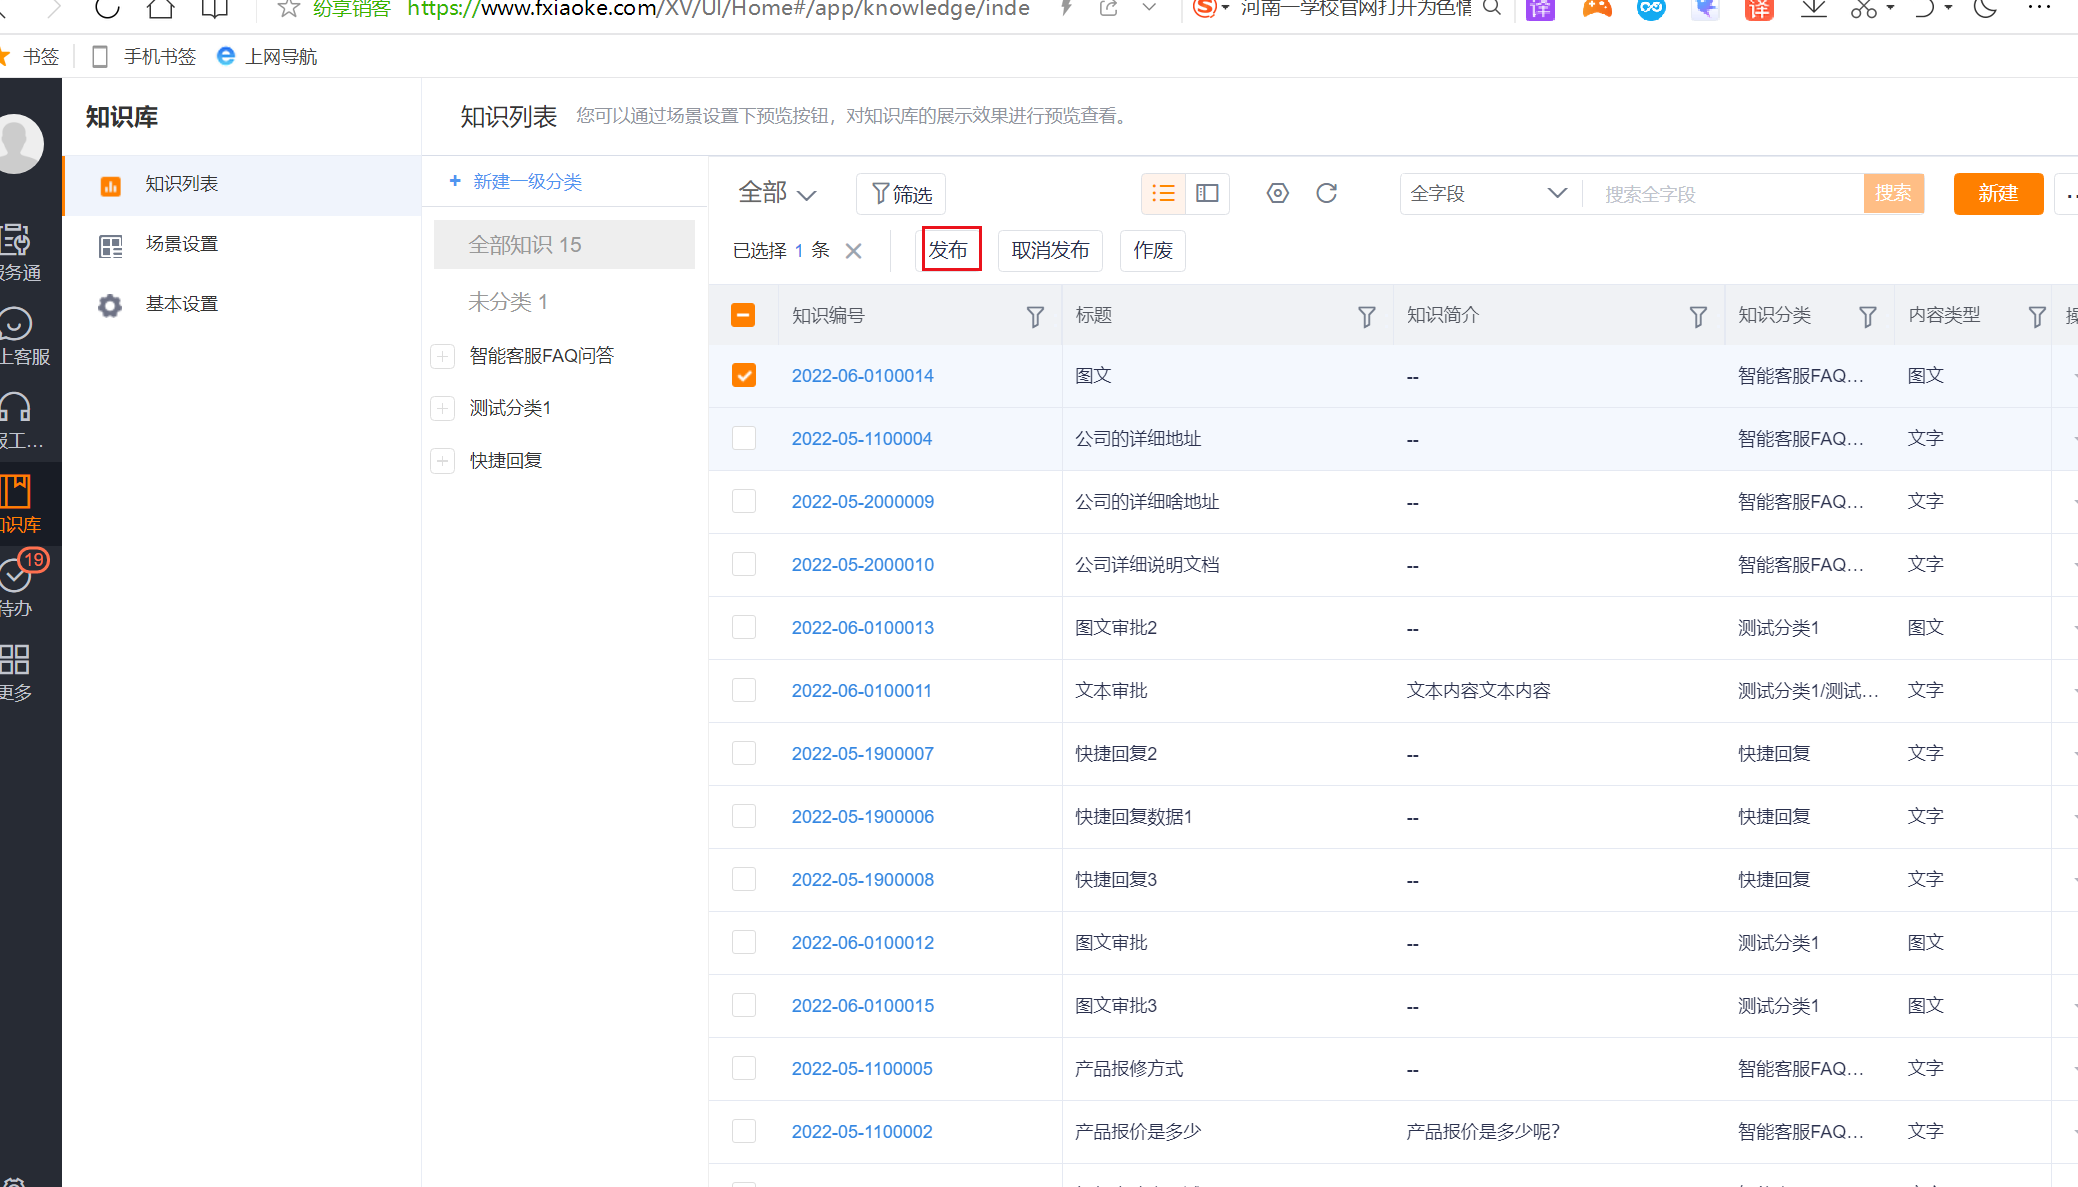This screenshot has height=1187, width=2078.
Task: Expand the 全部 view dropdown
Action: [x=778, y=193]
